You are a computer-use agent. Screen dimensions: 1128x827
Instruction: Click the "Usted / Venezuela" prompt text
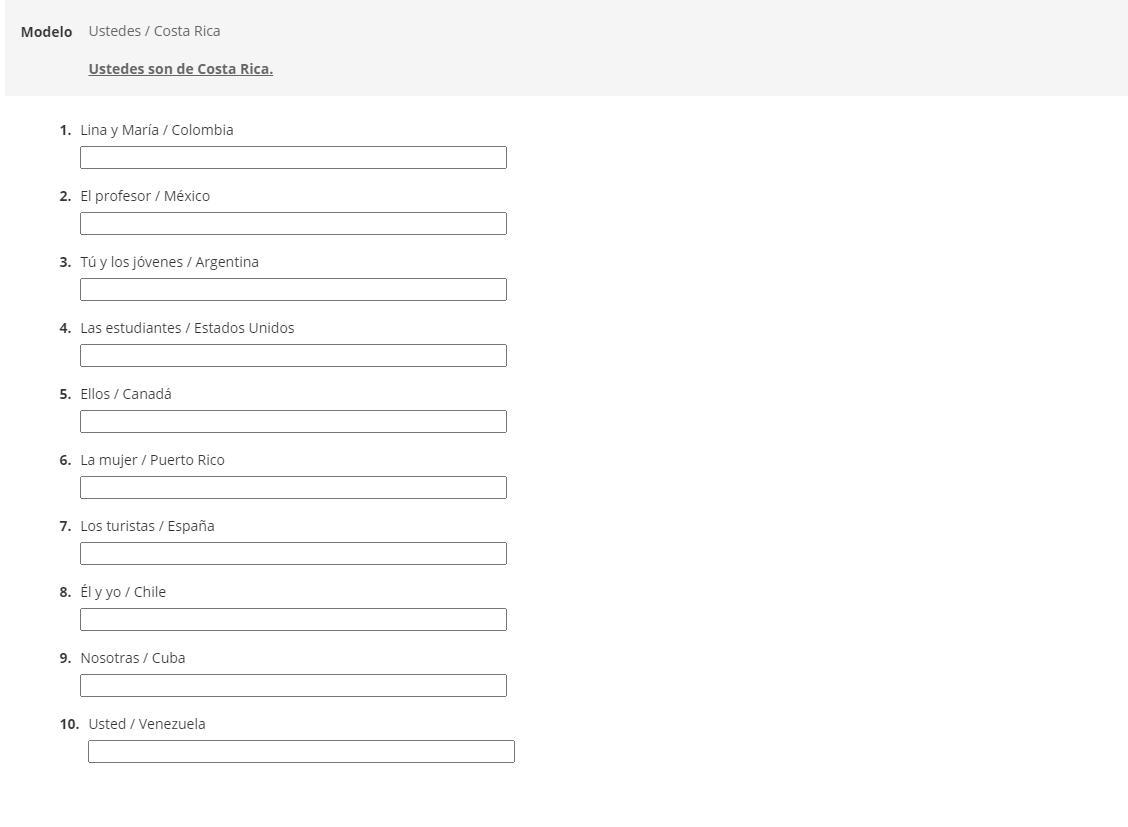[x=147, y=724]
